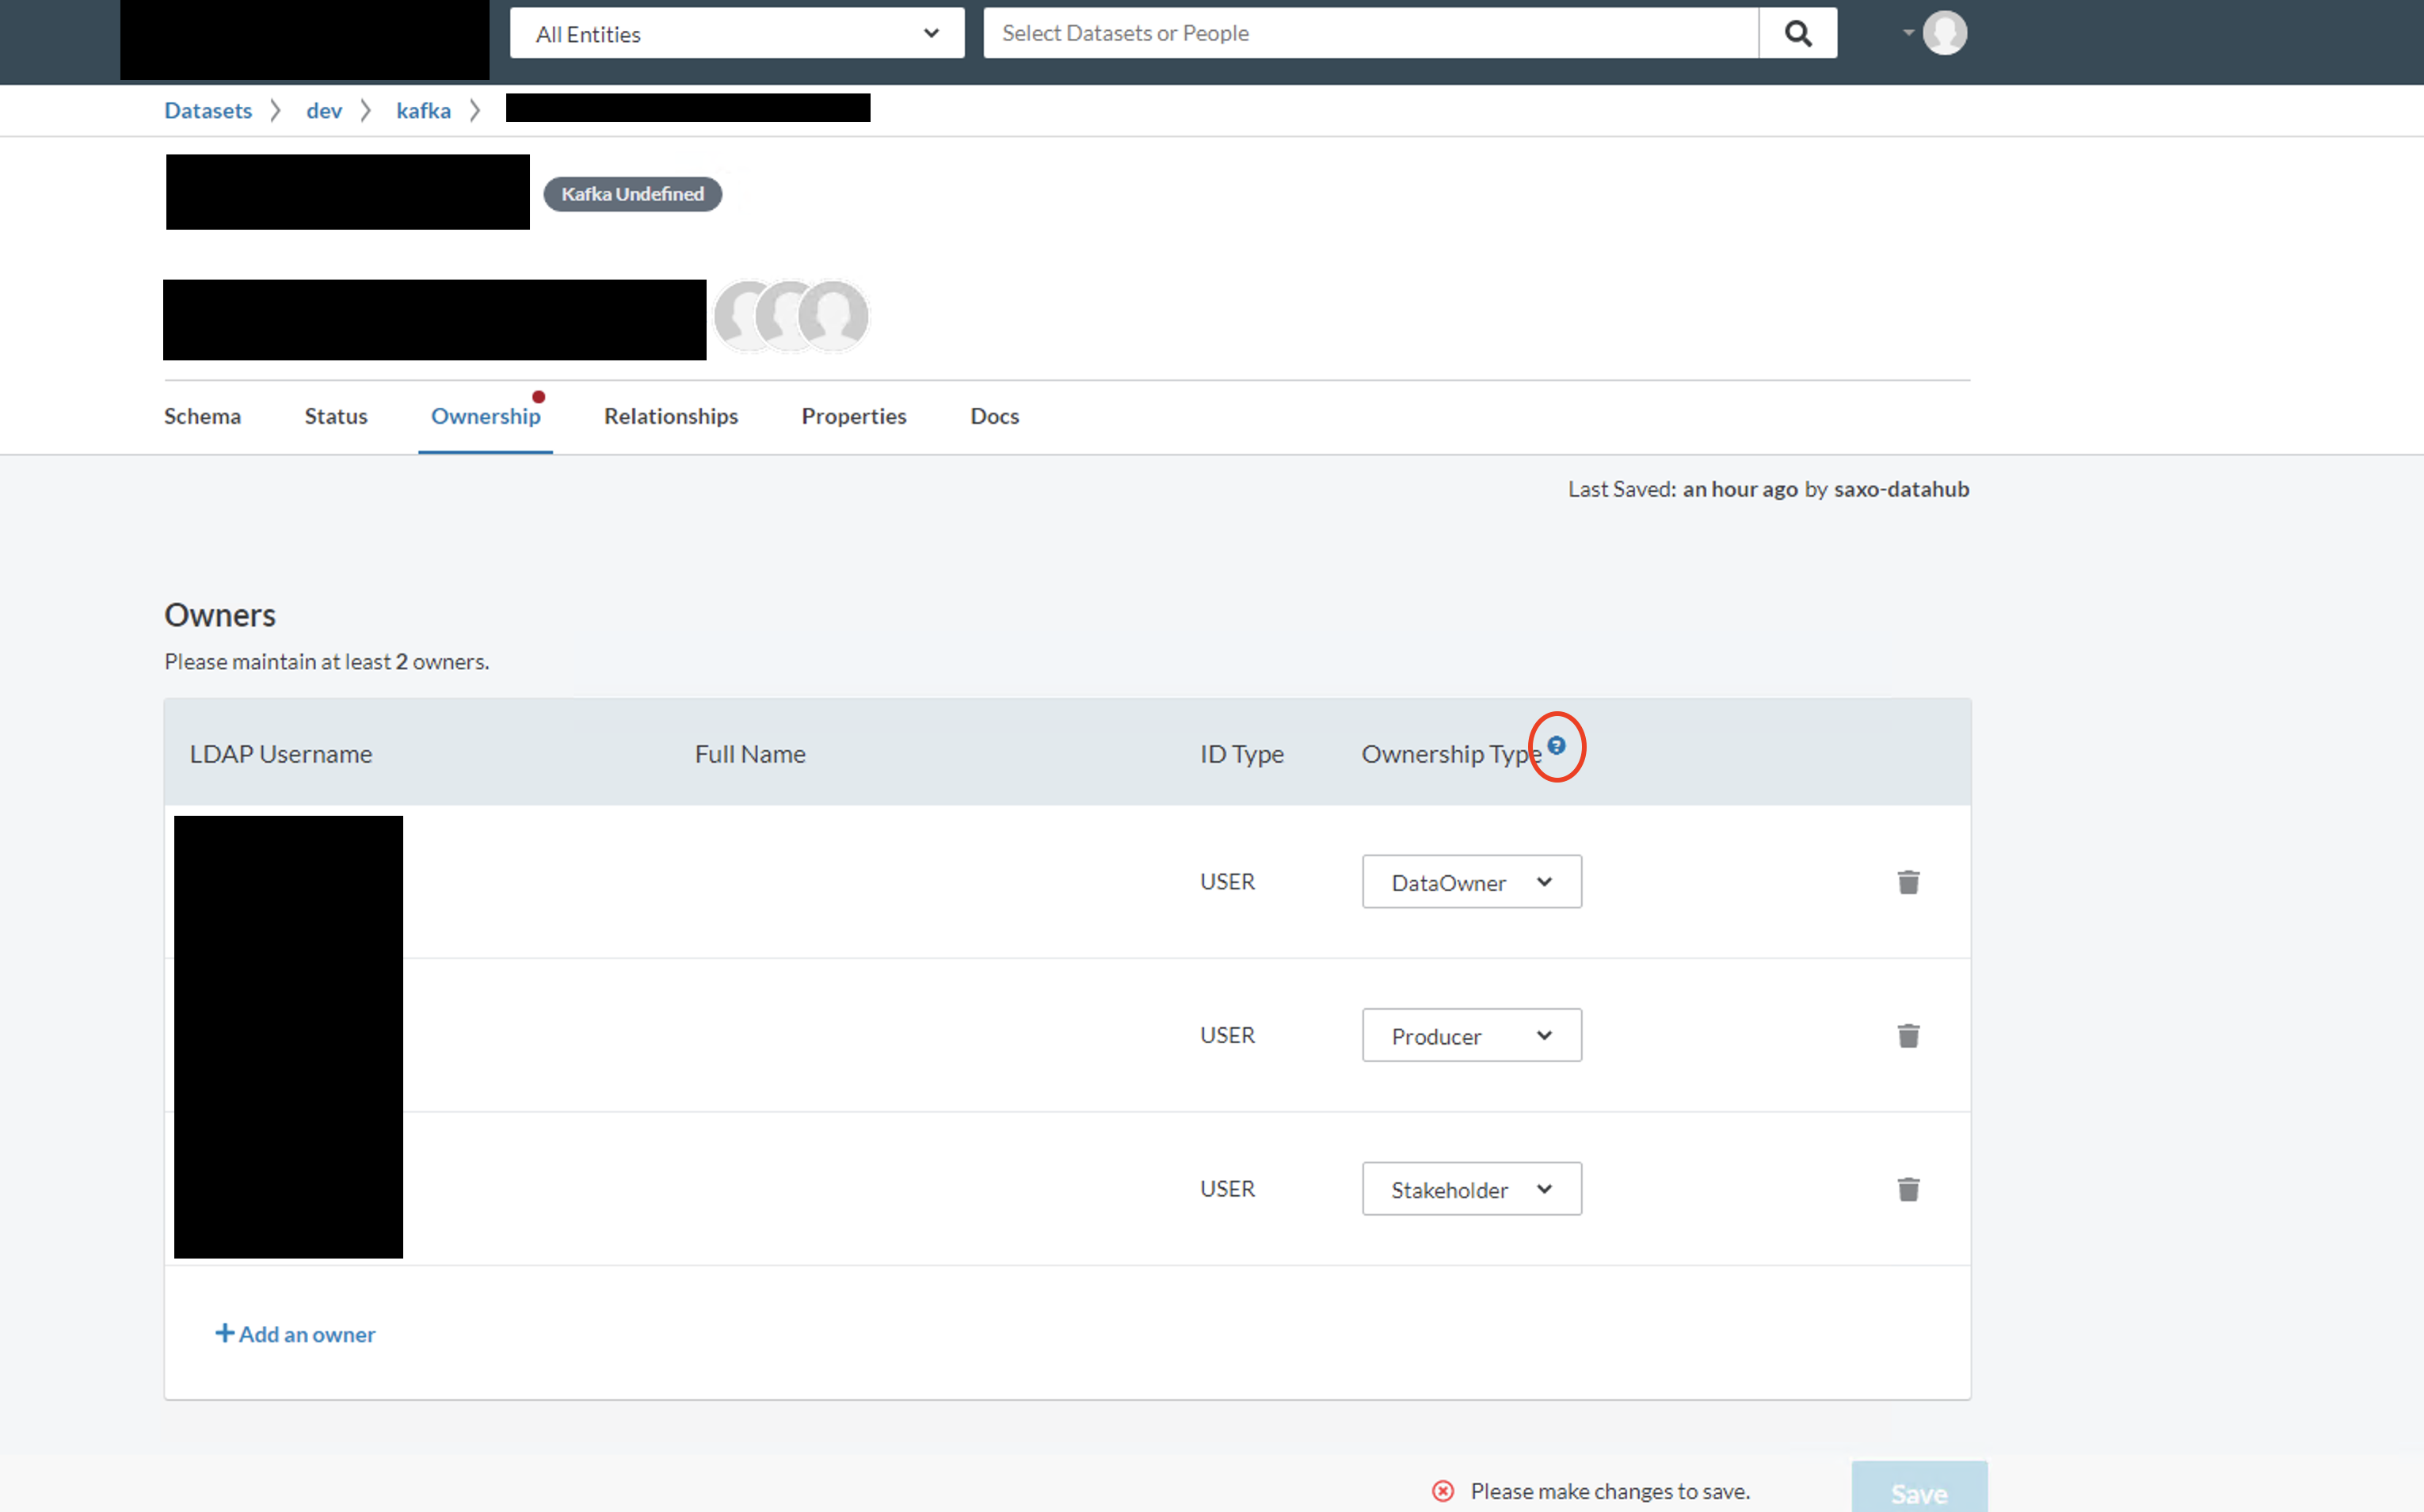Open the DataOwner ownership type dropdown

[x=1471, y=882]
